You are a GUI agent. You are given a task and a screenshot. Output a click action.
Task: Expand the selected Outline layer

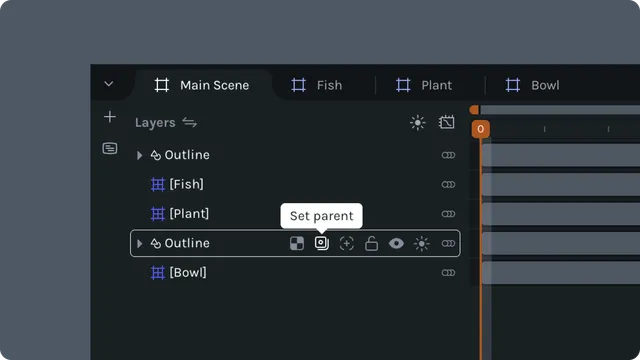[140, 243]
